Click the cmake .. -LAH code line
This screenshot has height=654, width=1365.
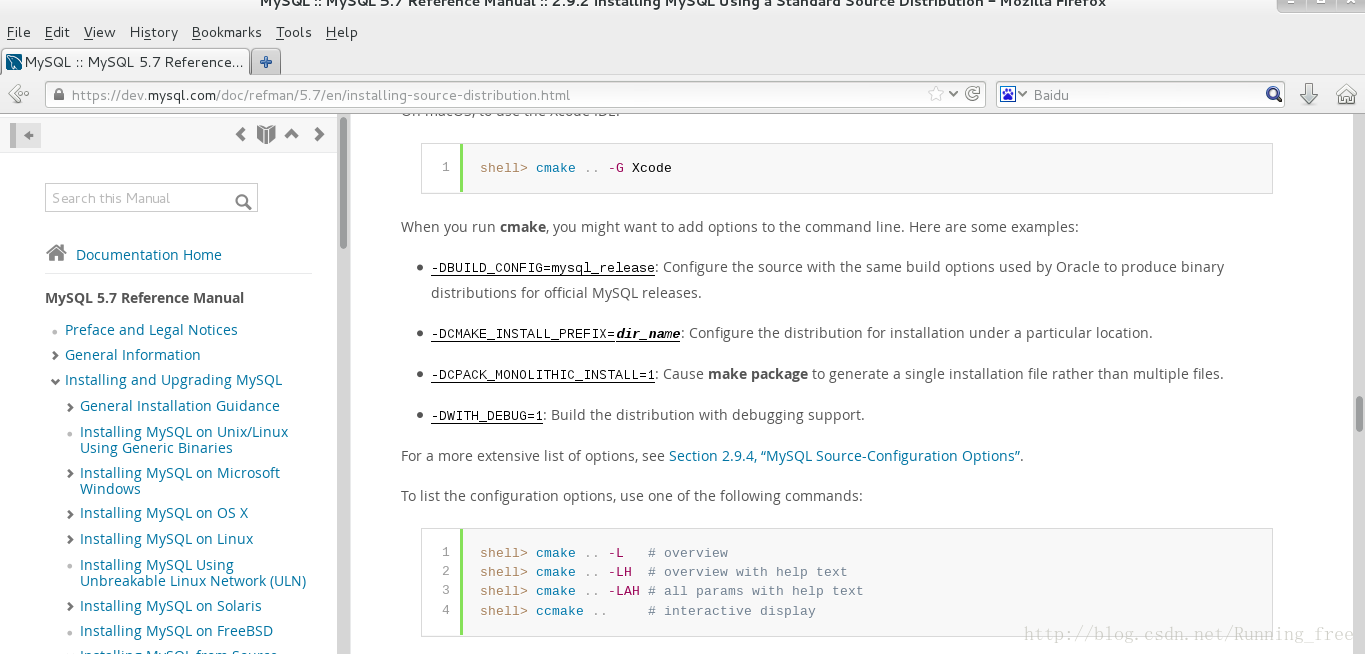click(x=671, y=591)
